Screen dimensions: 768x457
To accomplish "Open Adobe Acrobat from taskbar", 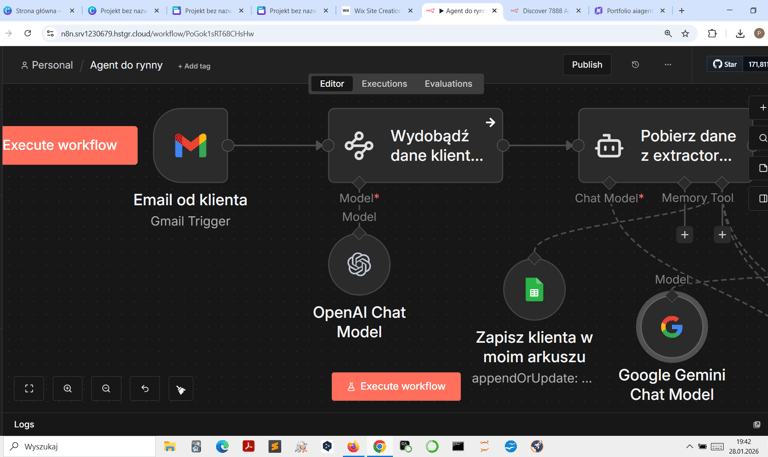I will point(248,446).
